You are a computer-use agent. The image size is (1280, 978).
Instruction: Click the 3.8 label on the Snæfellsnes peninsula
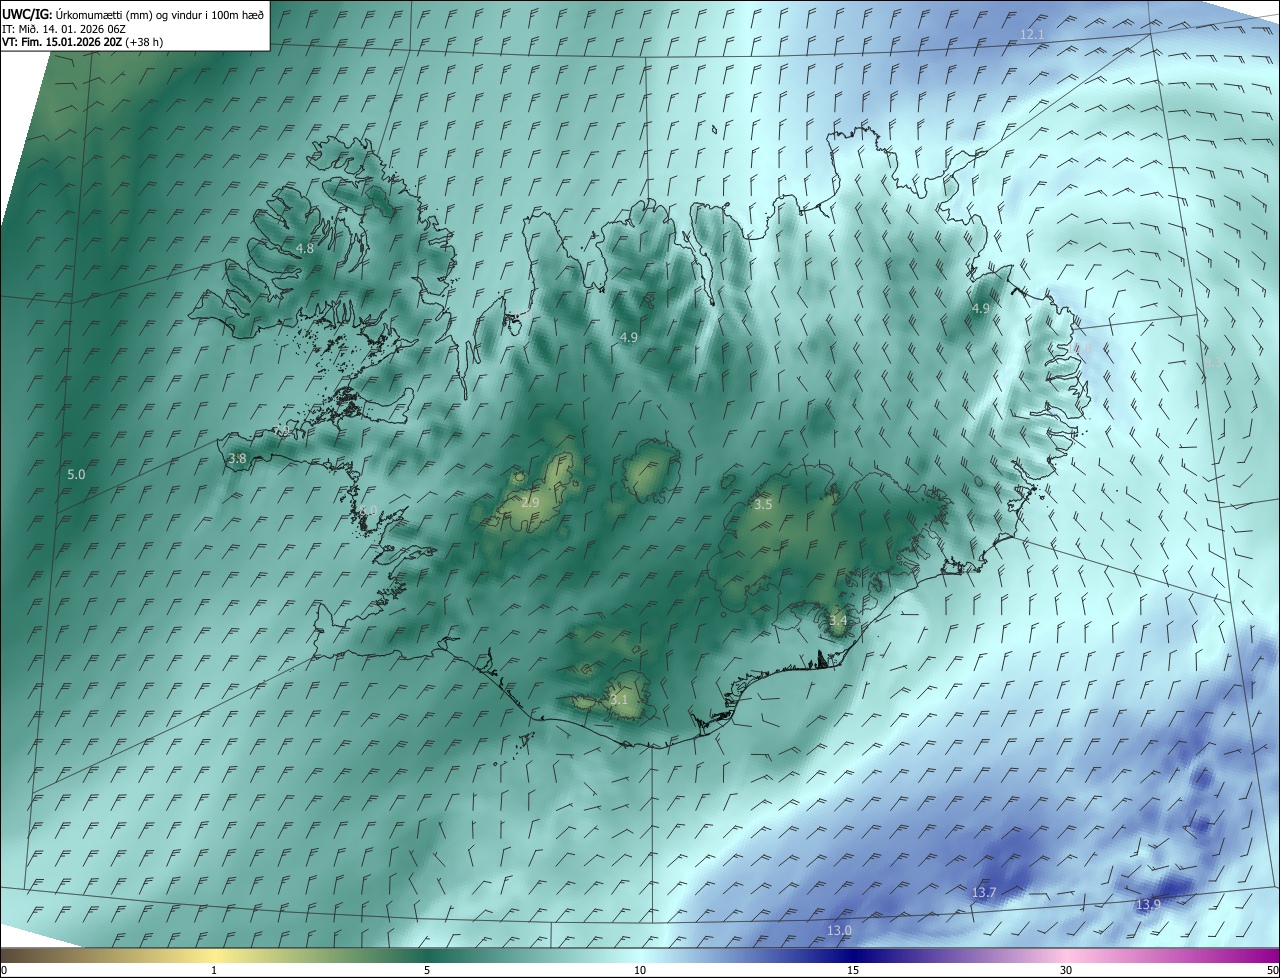click(x=237, y=459)
